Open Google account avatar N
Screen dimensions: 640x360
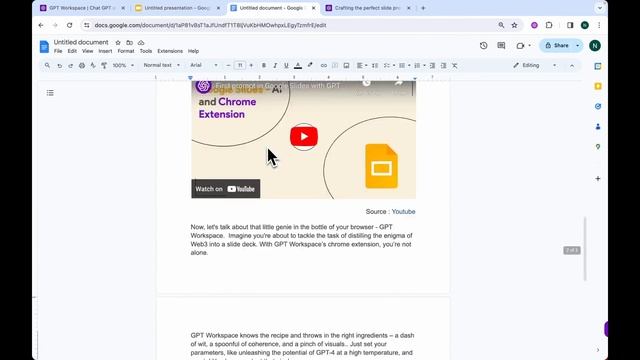pos(595,46)
